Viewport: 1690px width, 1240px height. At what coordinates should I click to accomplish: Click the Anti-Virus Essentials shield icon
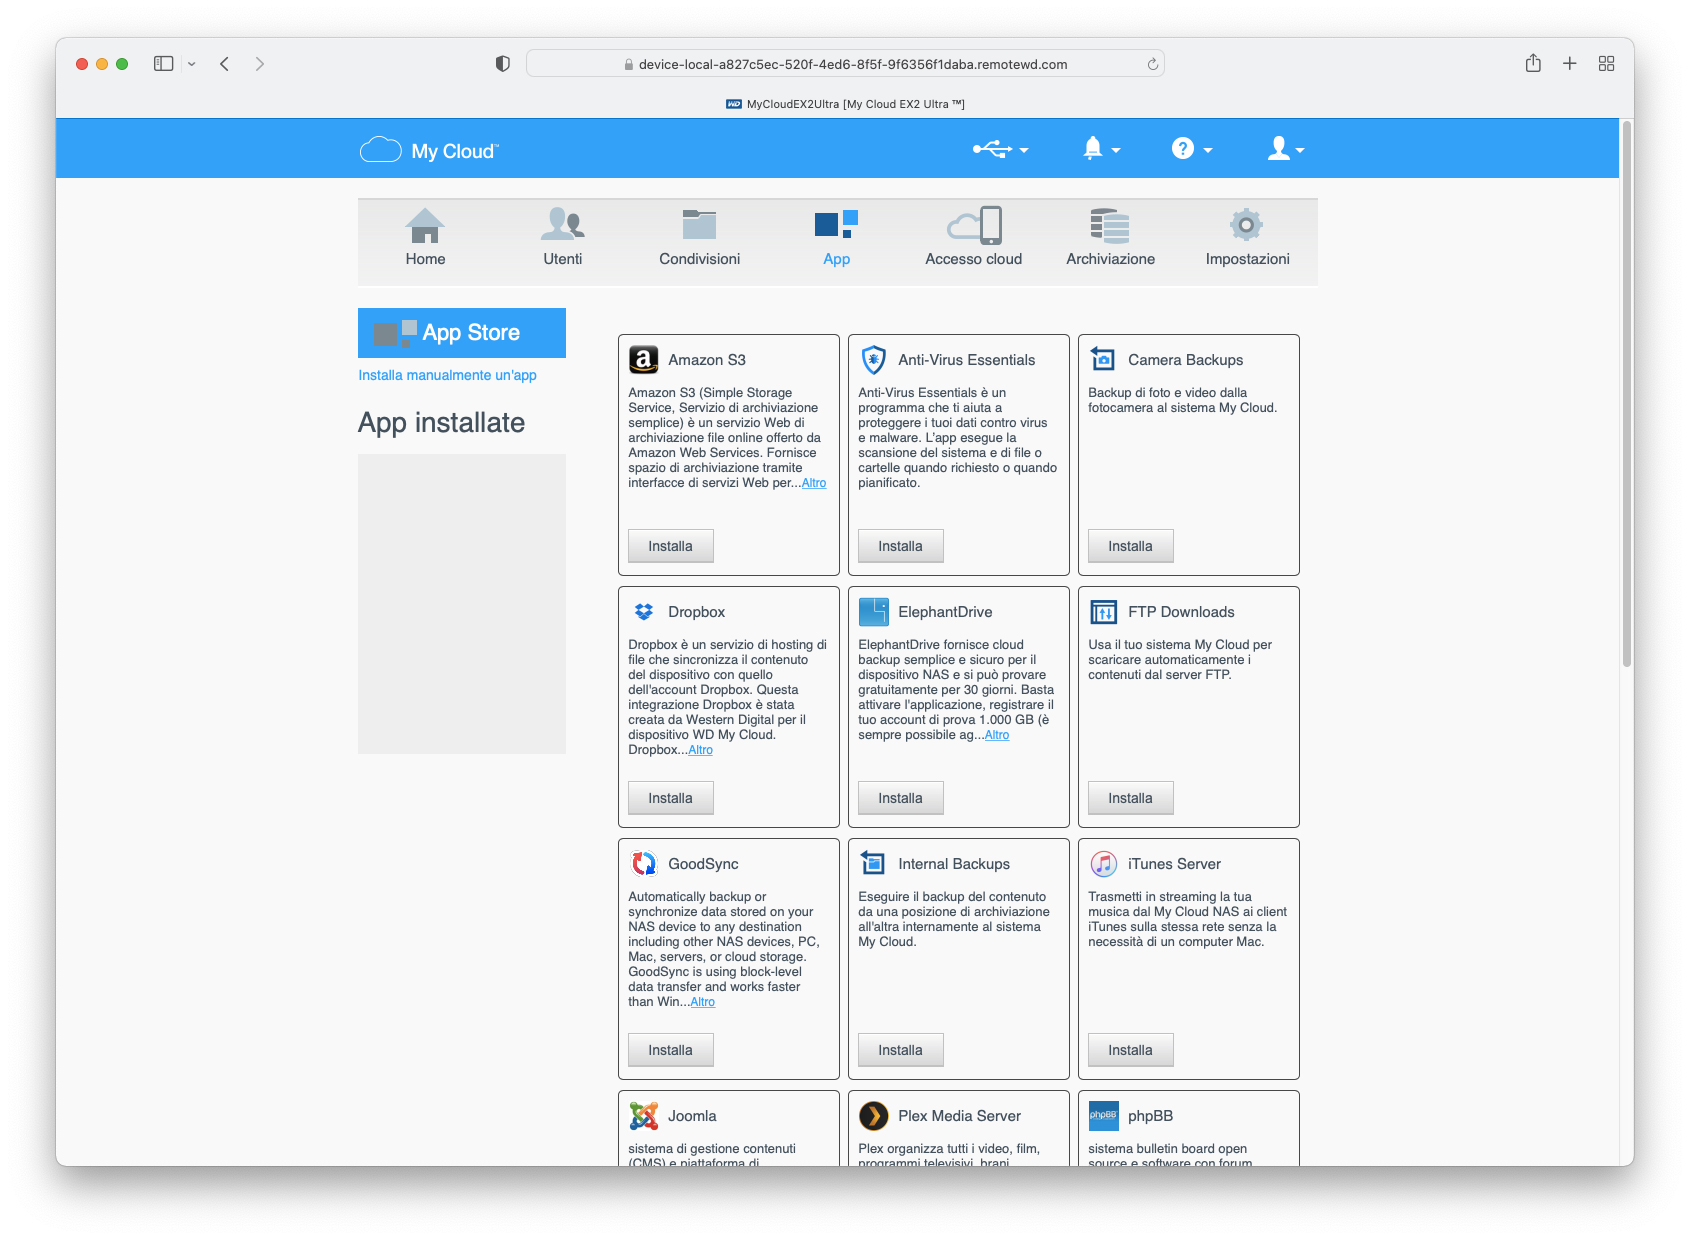pyautogui.click(x=874, y=359)
